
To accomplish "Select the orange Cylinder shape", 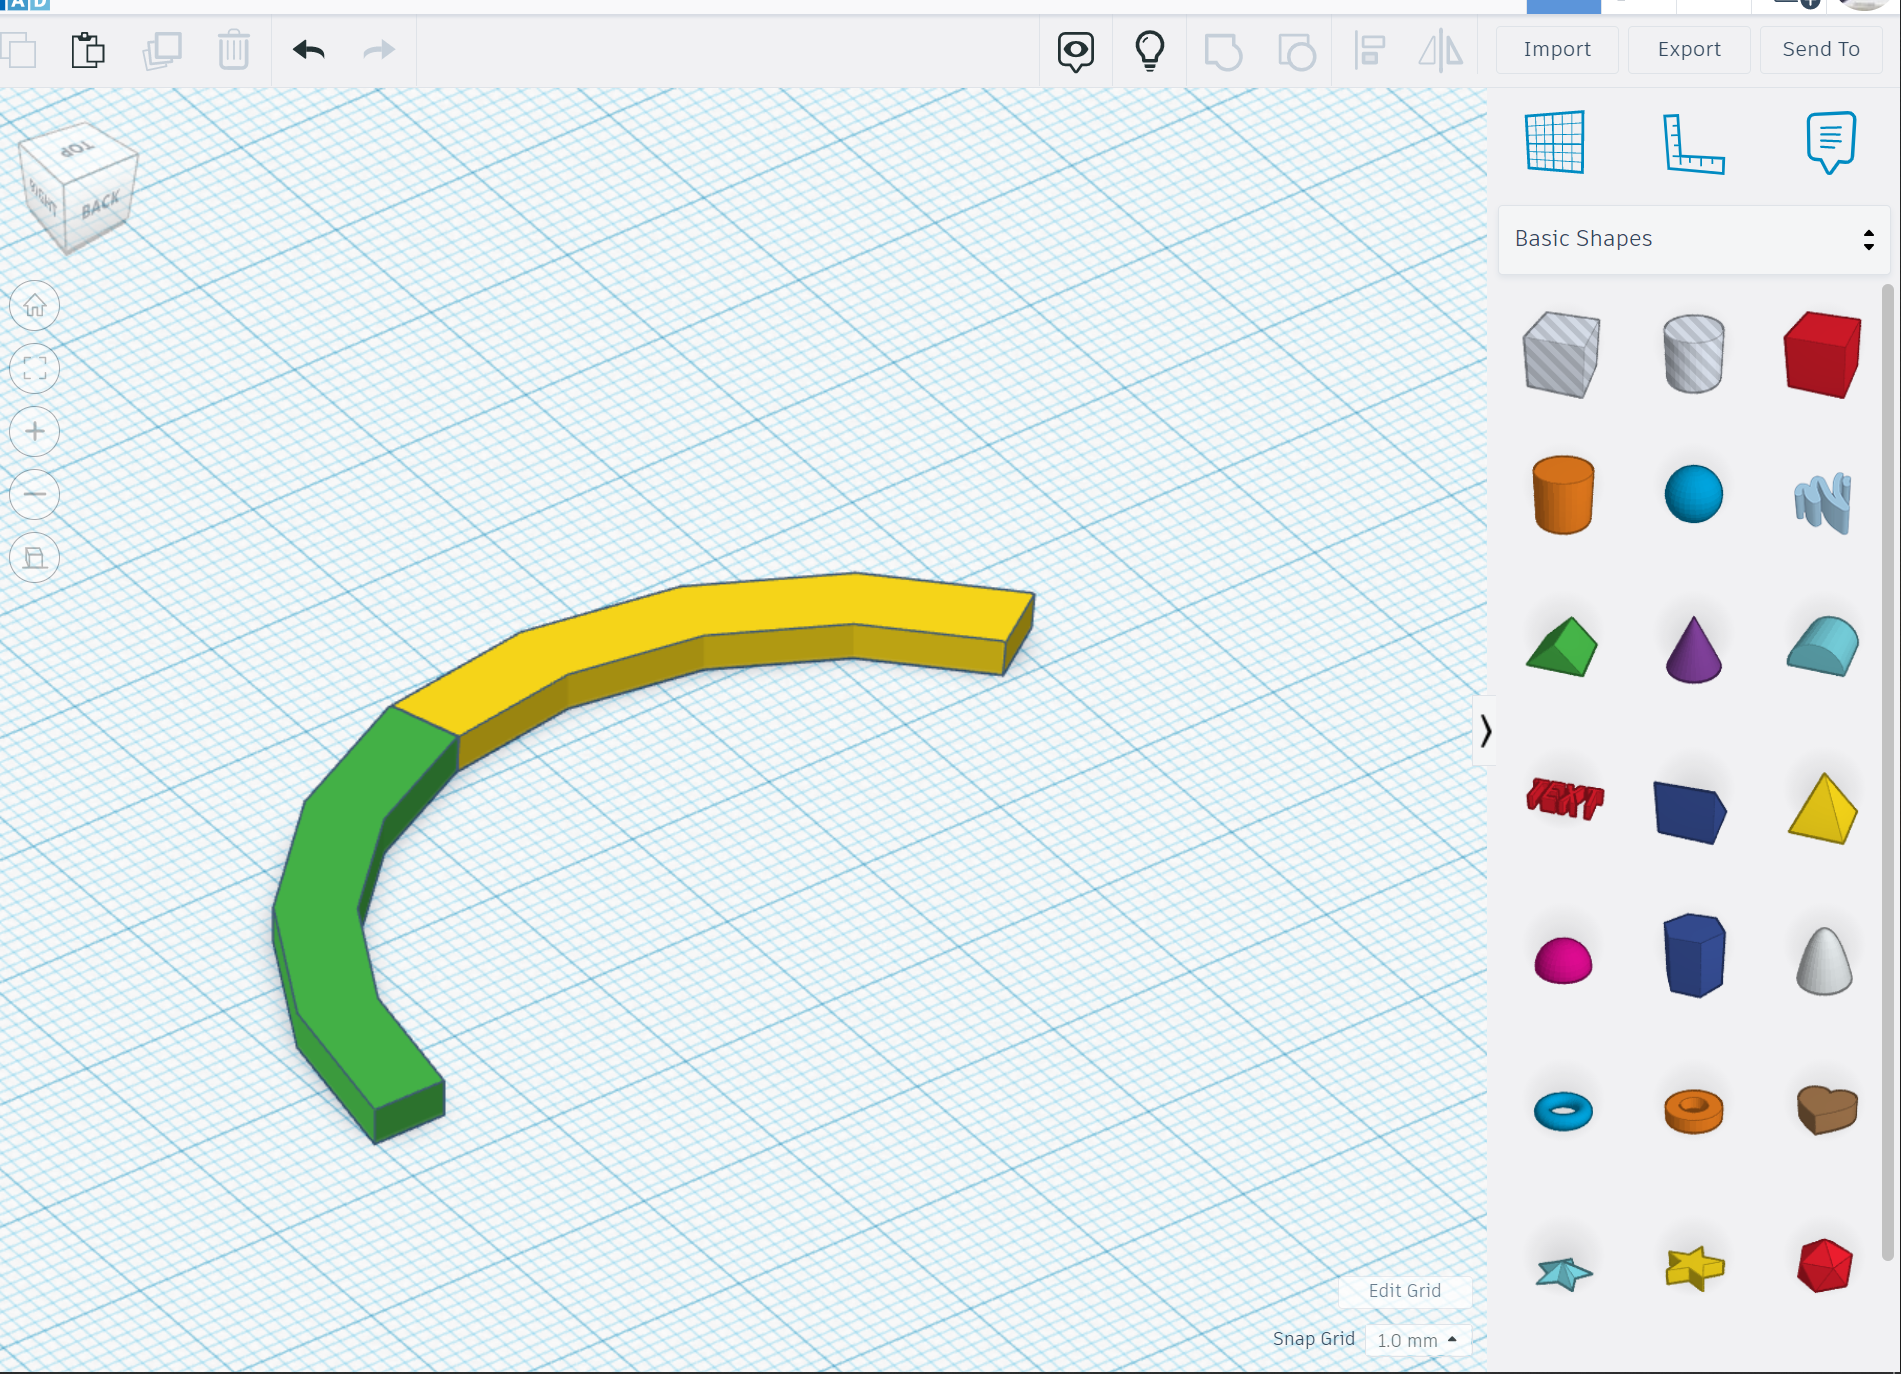I will pyautogui.click(x=1563, y=495).
